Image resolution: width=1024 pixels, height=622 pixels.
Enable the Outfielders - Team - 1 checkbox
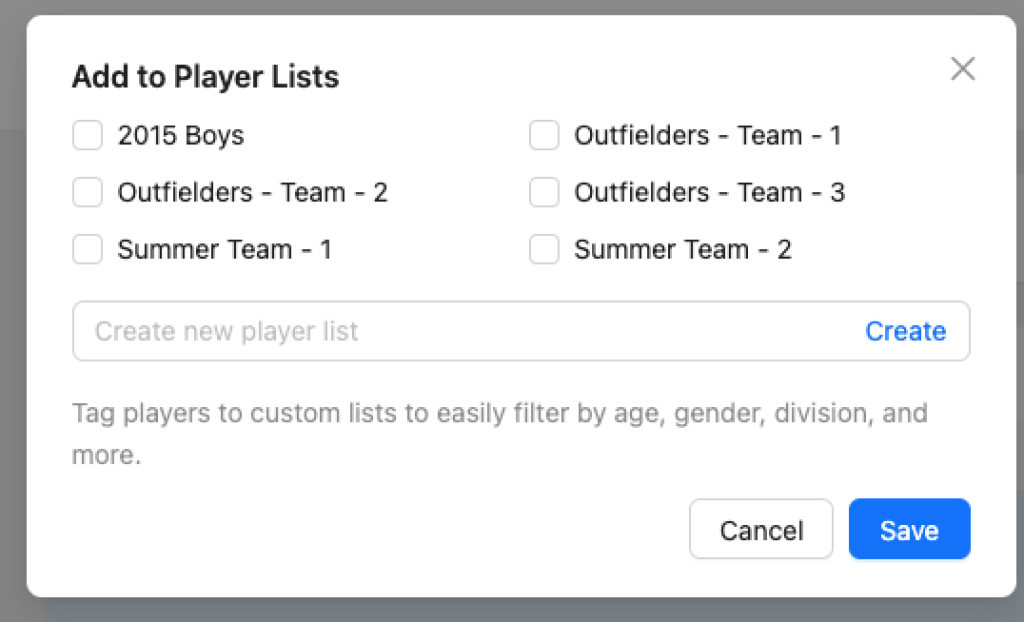(x=544, y=135)
